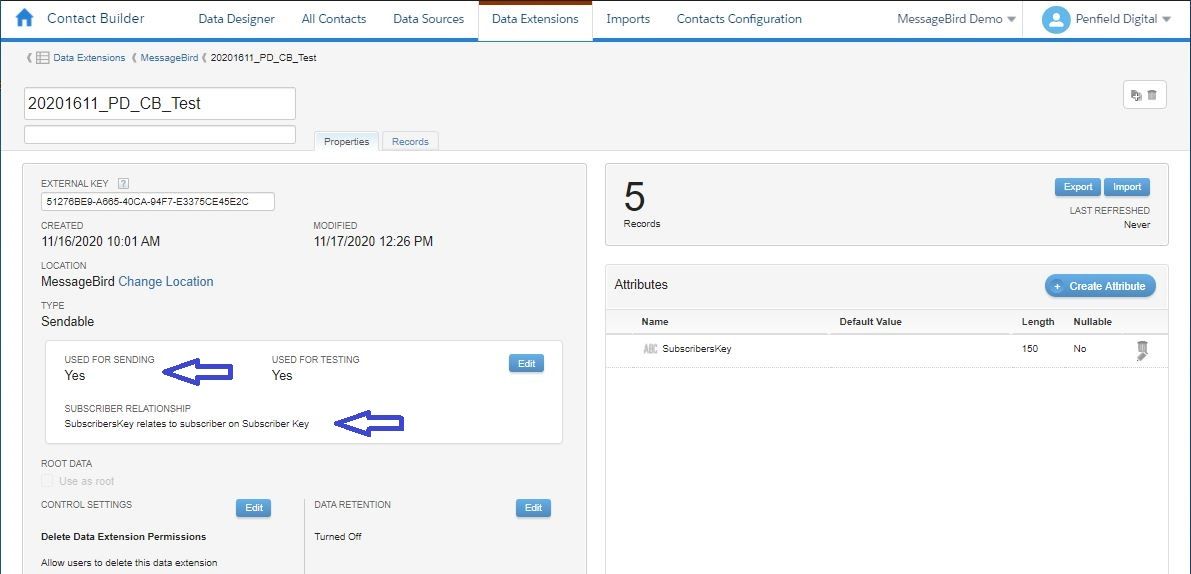The height and width of the screenshot is (574, 1191).
Task: Click the ABC text type icon for SubscribersKey
Action: coord(650,349)
